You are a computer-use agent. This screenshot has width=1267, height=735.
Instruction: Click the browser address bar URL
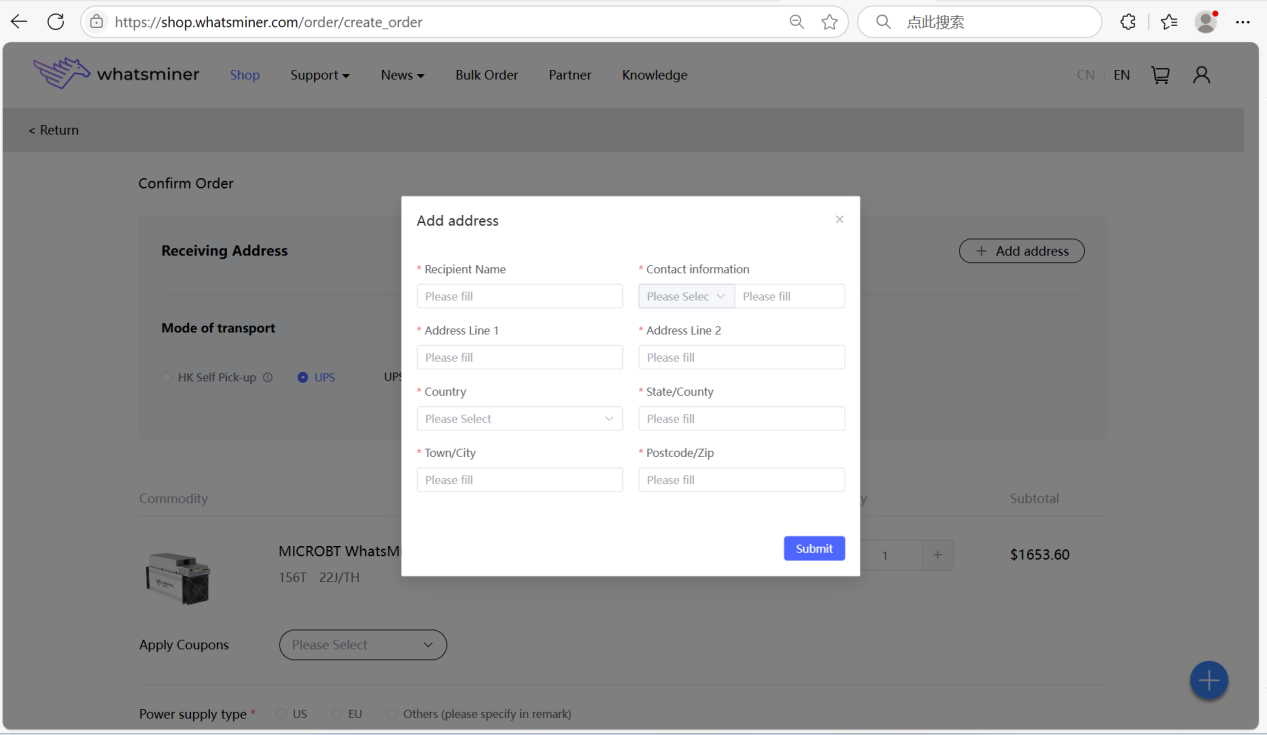pos(269,22)
